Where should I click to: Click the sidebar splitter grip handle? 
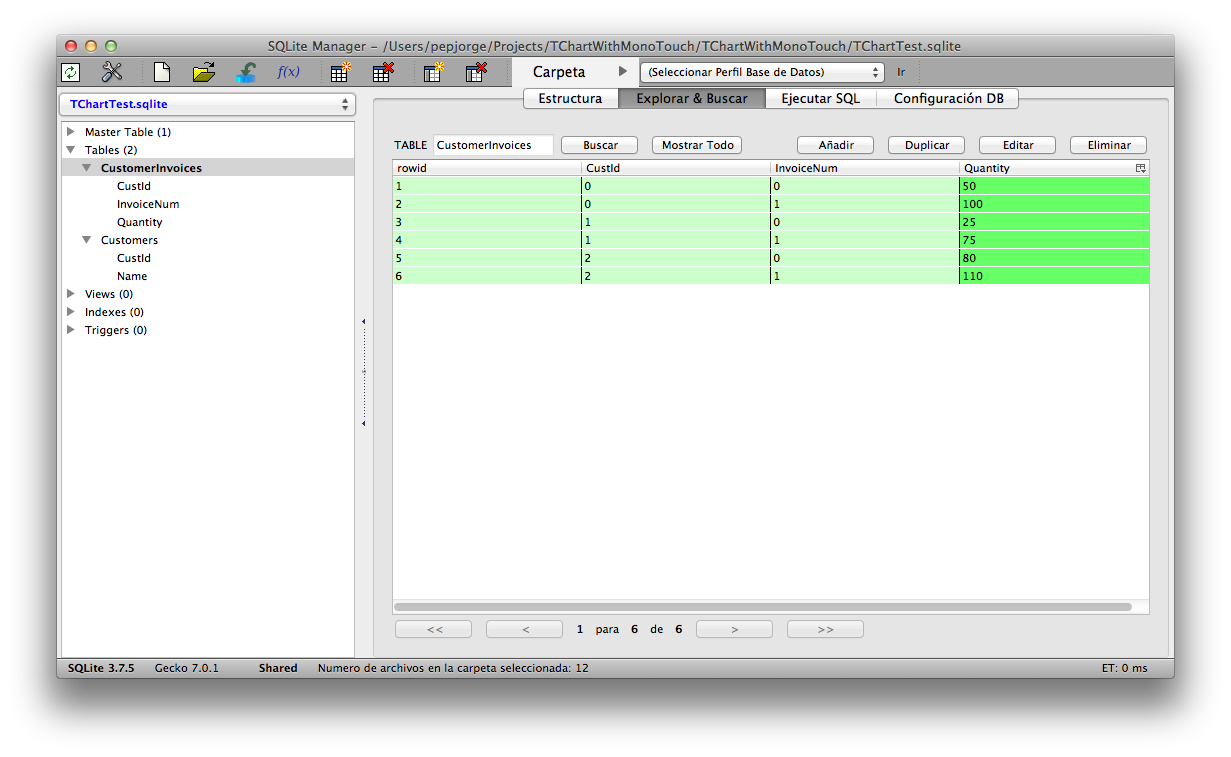pyautogui.click(x=364, y=372)
